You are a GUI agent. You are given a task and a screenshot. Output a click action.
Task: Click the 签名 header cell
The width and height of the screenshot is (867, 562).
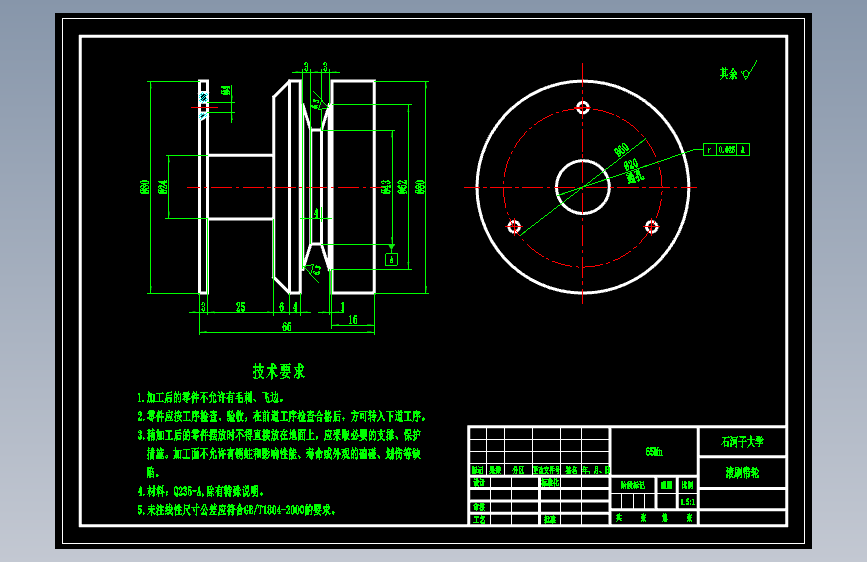tap(571, 470)
